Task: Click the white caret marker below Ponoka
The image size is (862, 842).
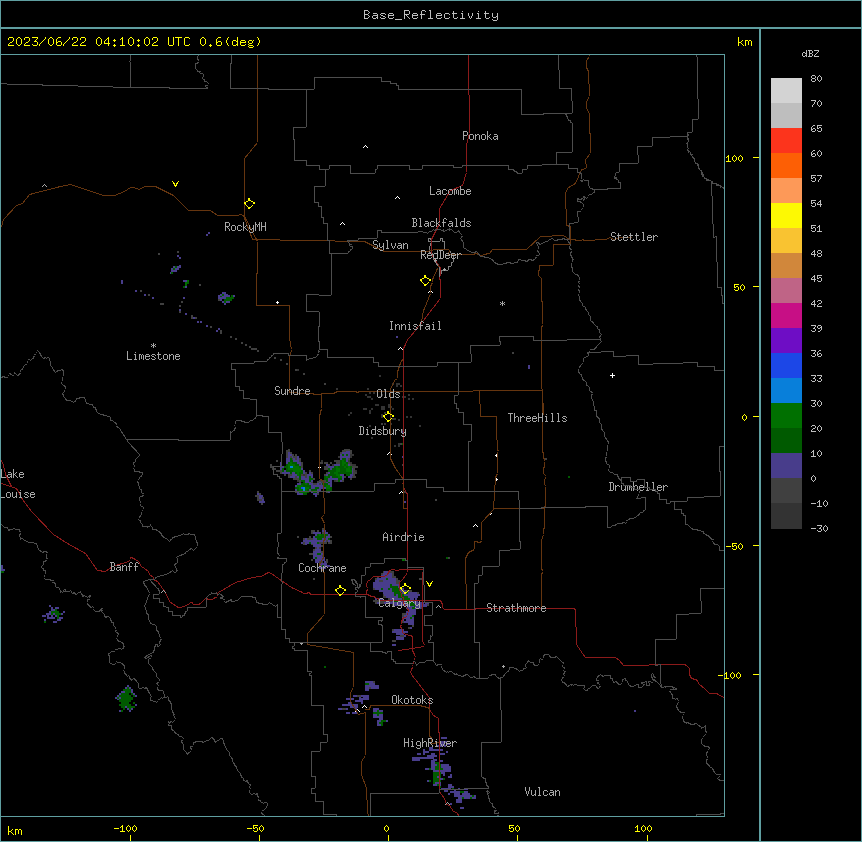Action: pyautogui.click(x=366, y=147)
